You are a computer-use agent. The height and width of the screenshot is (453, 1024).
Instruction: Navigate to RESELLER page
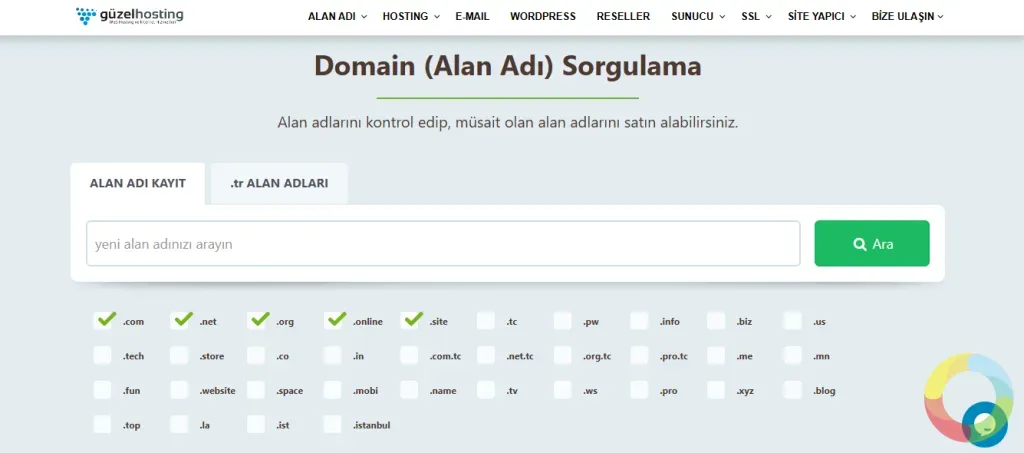623,16
